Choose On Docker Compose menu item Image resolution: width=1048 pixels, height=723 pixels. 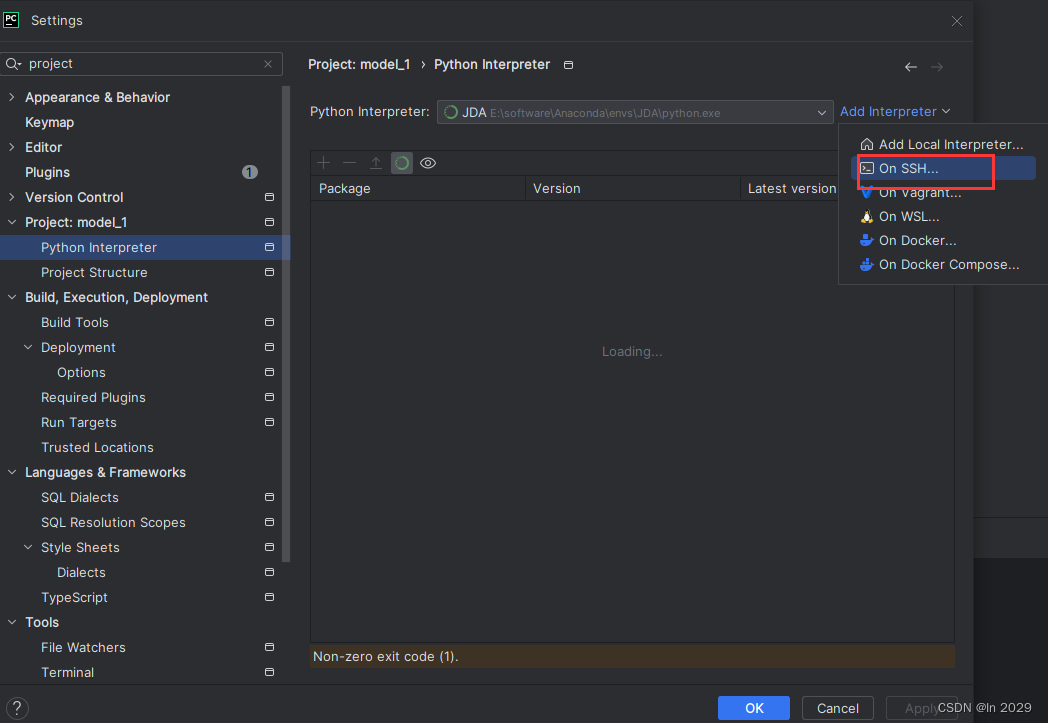[943, 265]
